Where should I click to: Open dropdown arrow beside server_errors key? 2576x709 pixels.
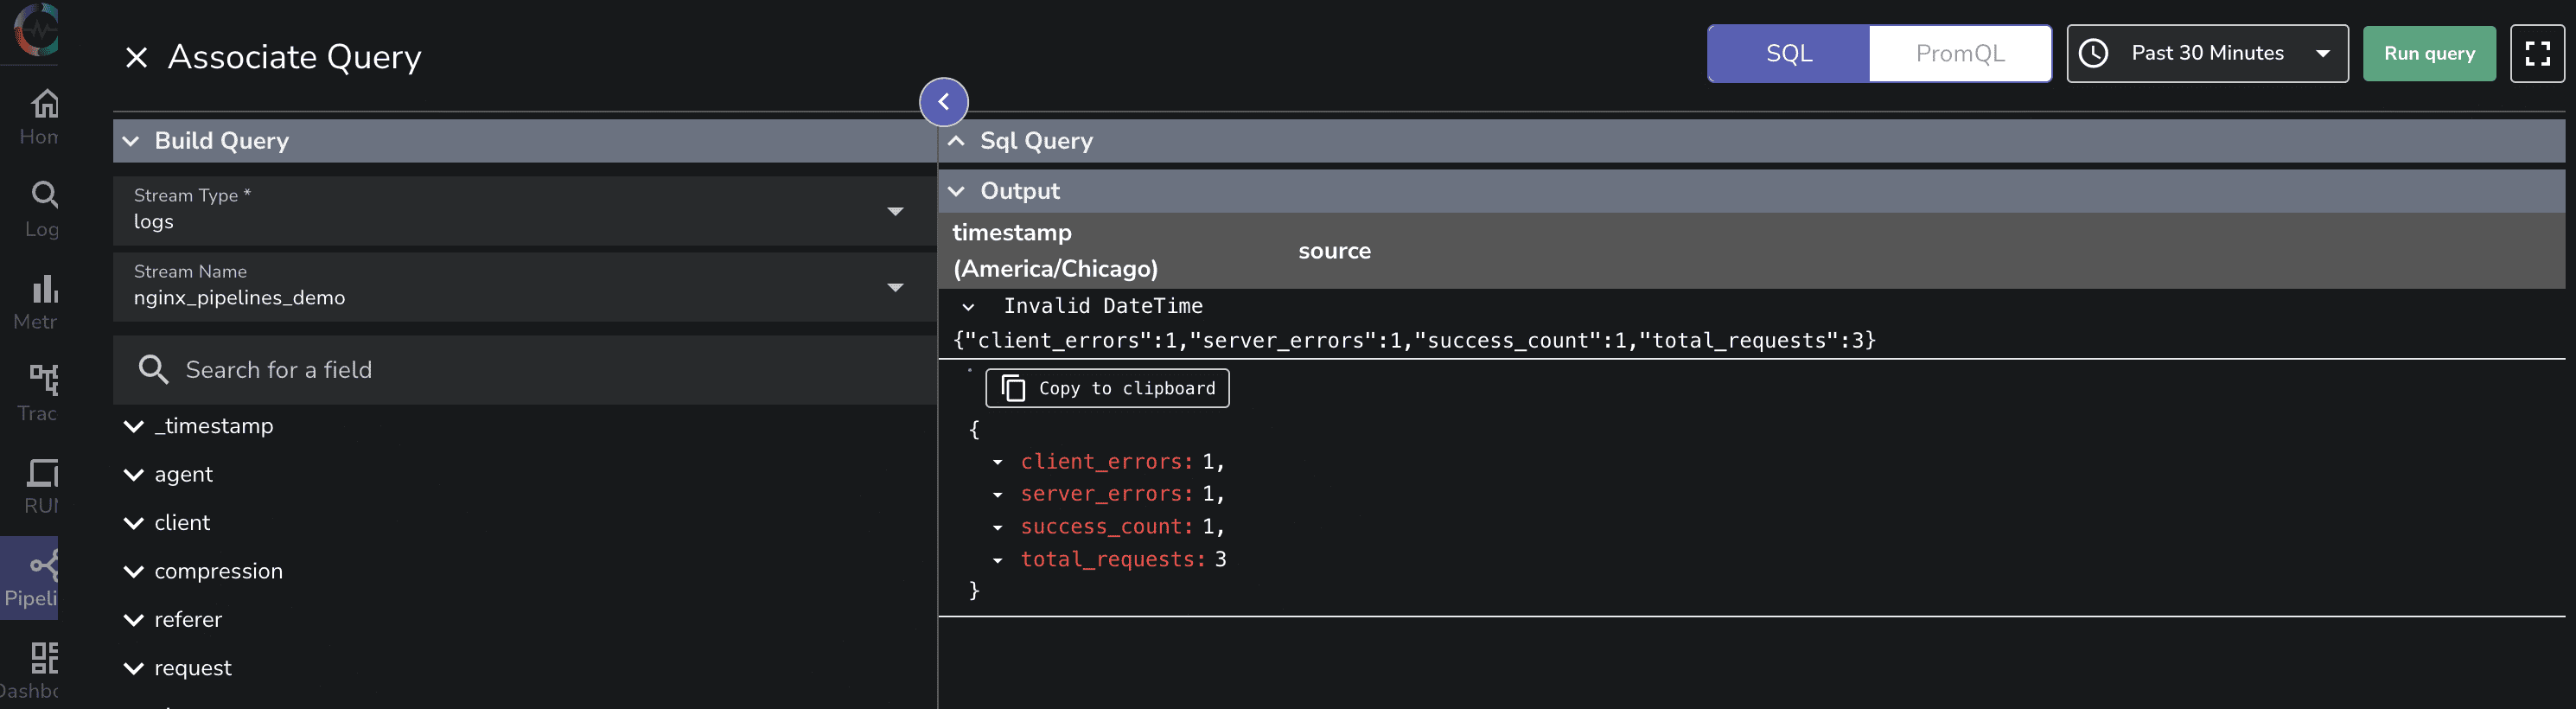997,495
